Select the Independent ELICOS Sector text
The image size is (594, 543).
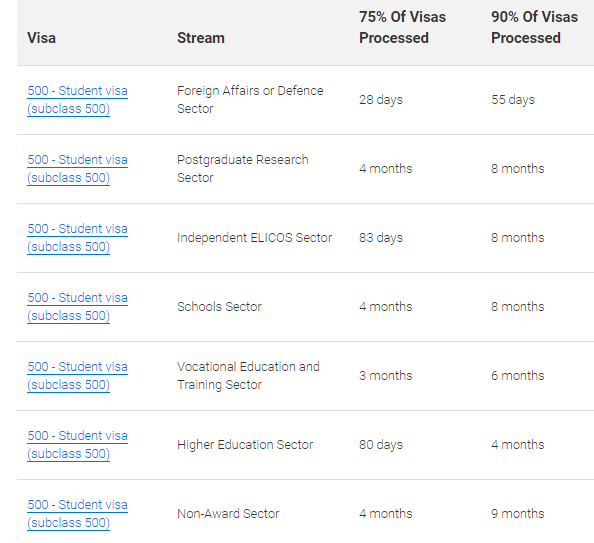click(x=254, y=238)
